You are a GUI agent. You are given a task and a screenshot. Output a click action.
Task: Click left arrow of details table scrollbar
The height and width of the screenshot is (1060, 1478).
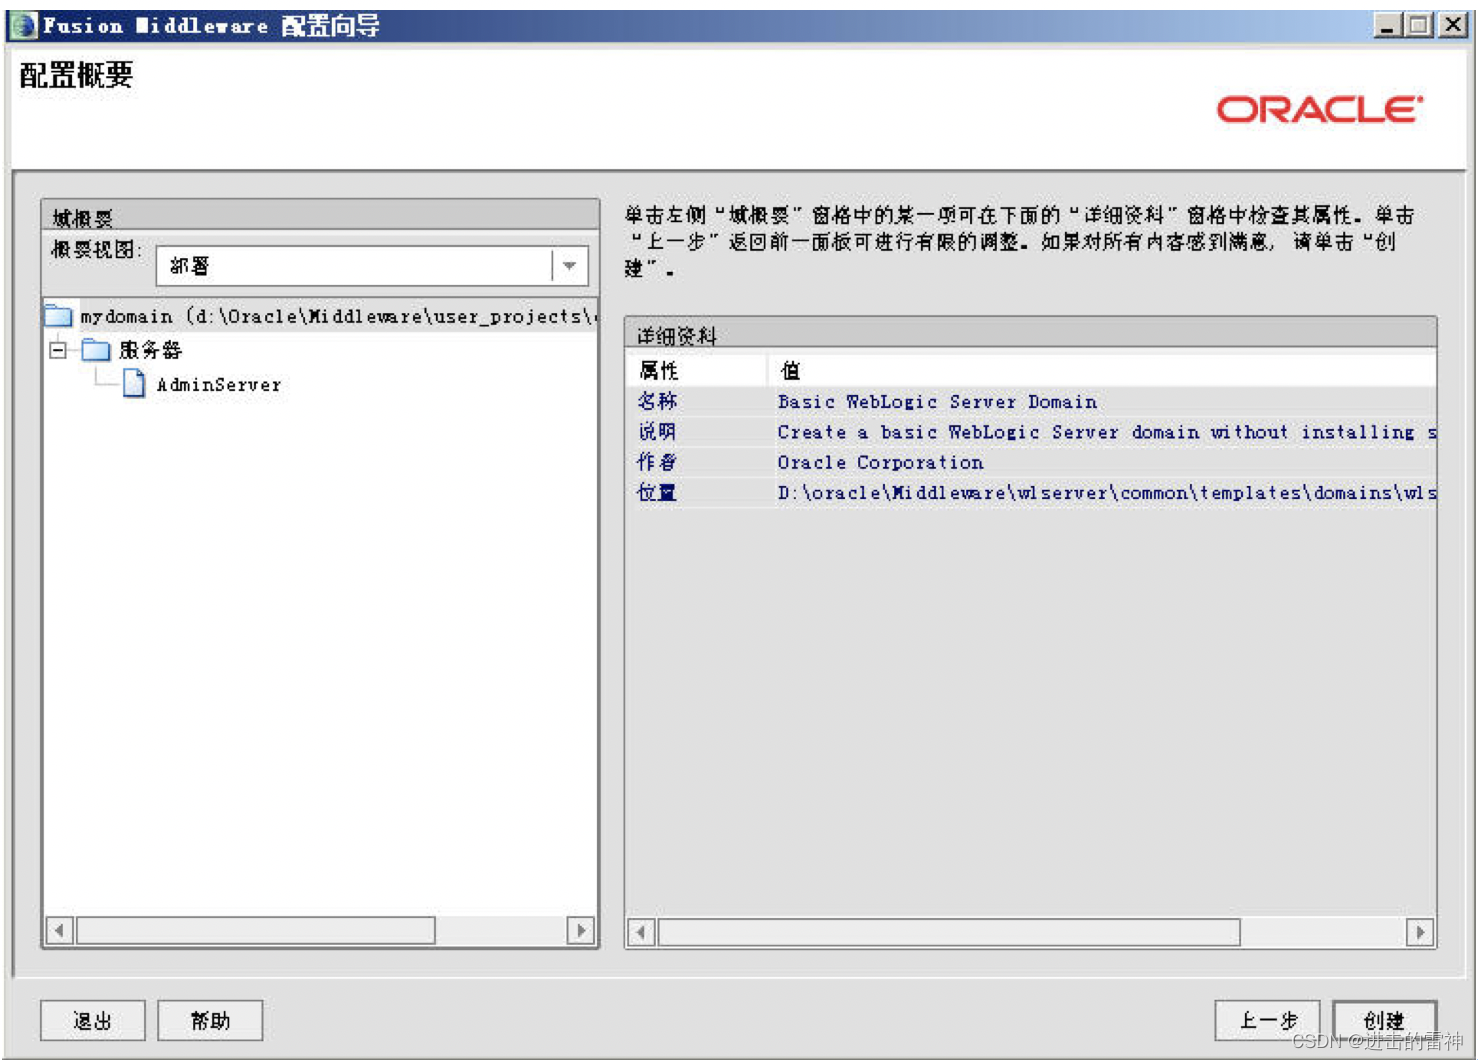tap(641, 933)
